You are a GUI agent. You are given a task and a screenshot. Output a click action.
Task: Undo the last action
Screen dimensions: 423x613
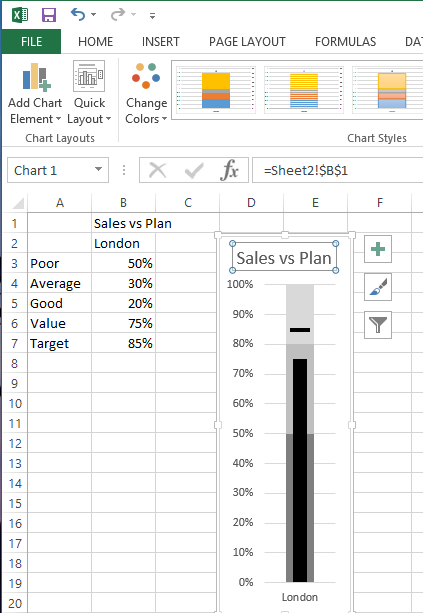click(x=78, y=15)
